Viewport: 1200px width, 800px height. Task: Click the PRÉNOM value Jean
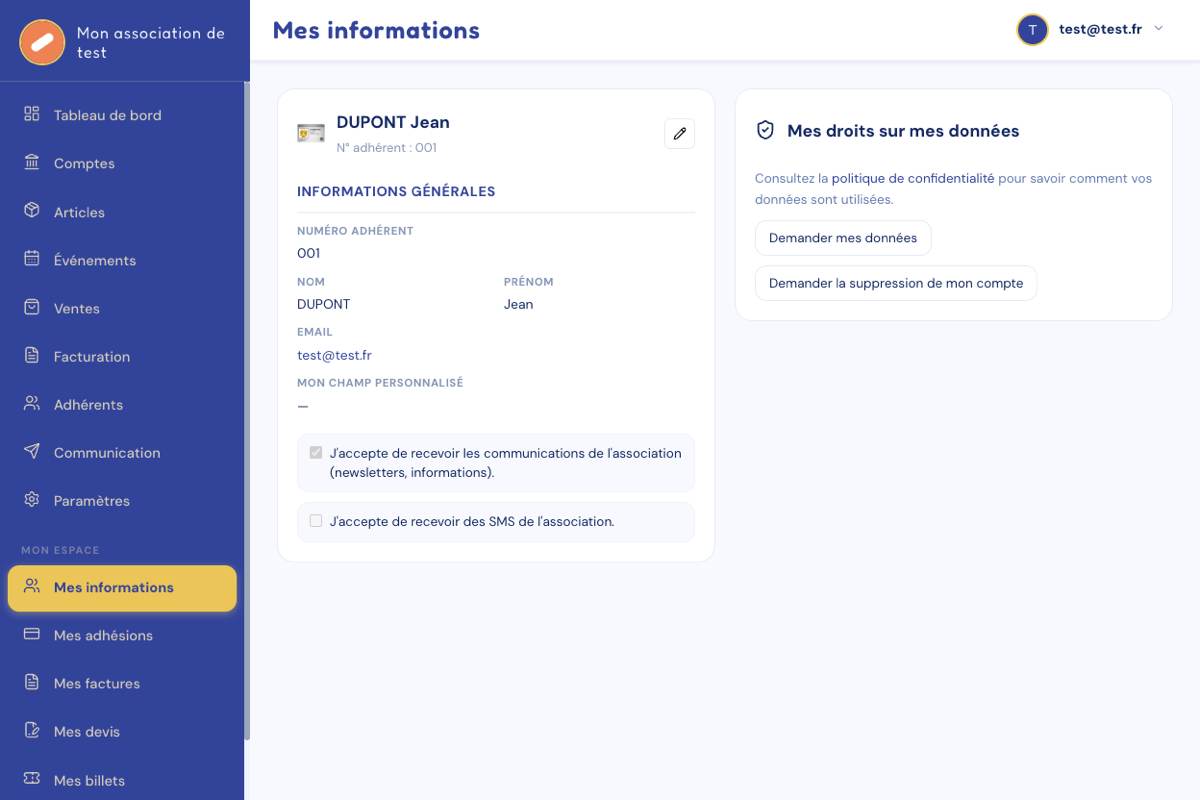tap(518, 304)
